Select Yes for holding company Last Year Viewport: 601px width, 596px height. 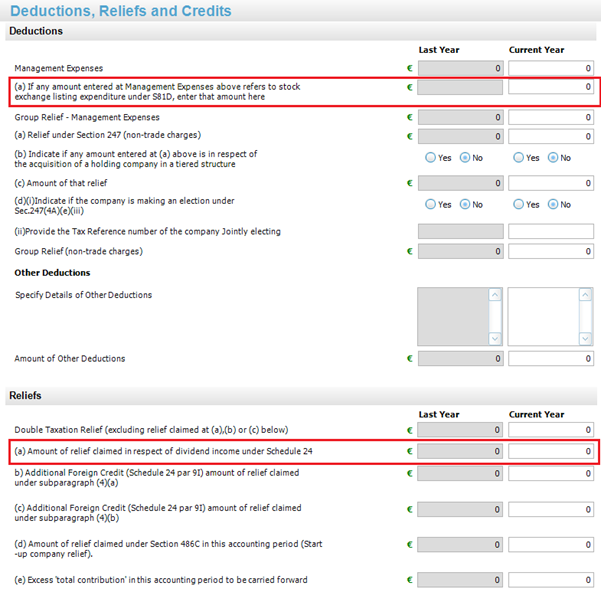(430, 158)
